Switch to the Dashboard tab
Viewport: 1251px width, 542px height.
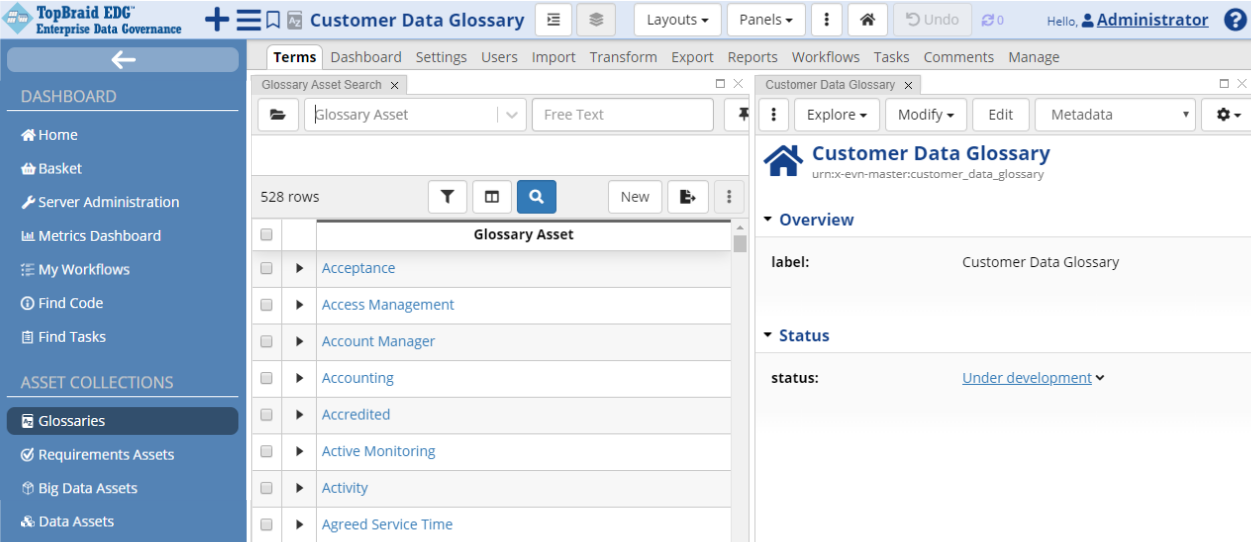pyautogui.click(x=366, y=57)
